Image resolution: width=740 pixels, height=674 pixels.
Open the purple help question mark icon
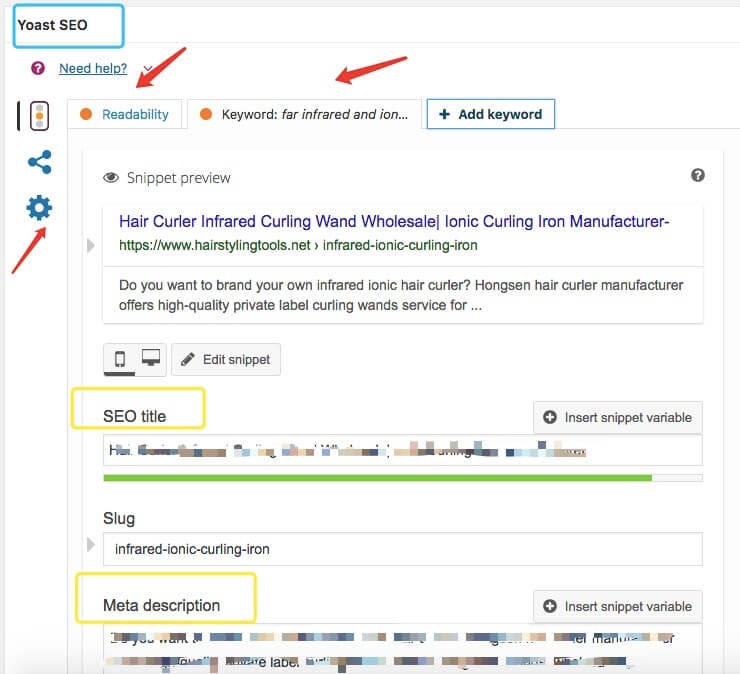[38, 68]
